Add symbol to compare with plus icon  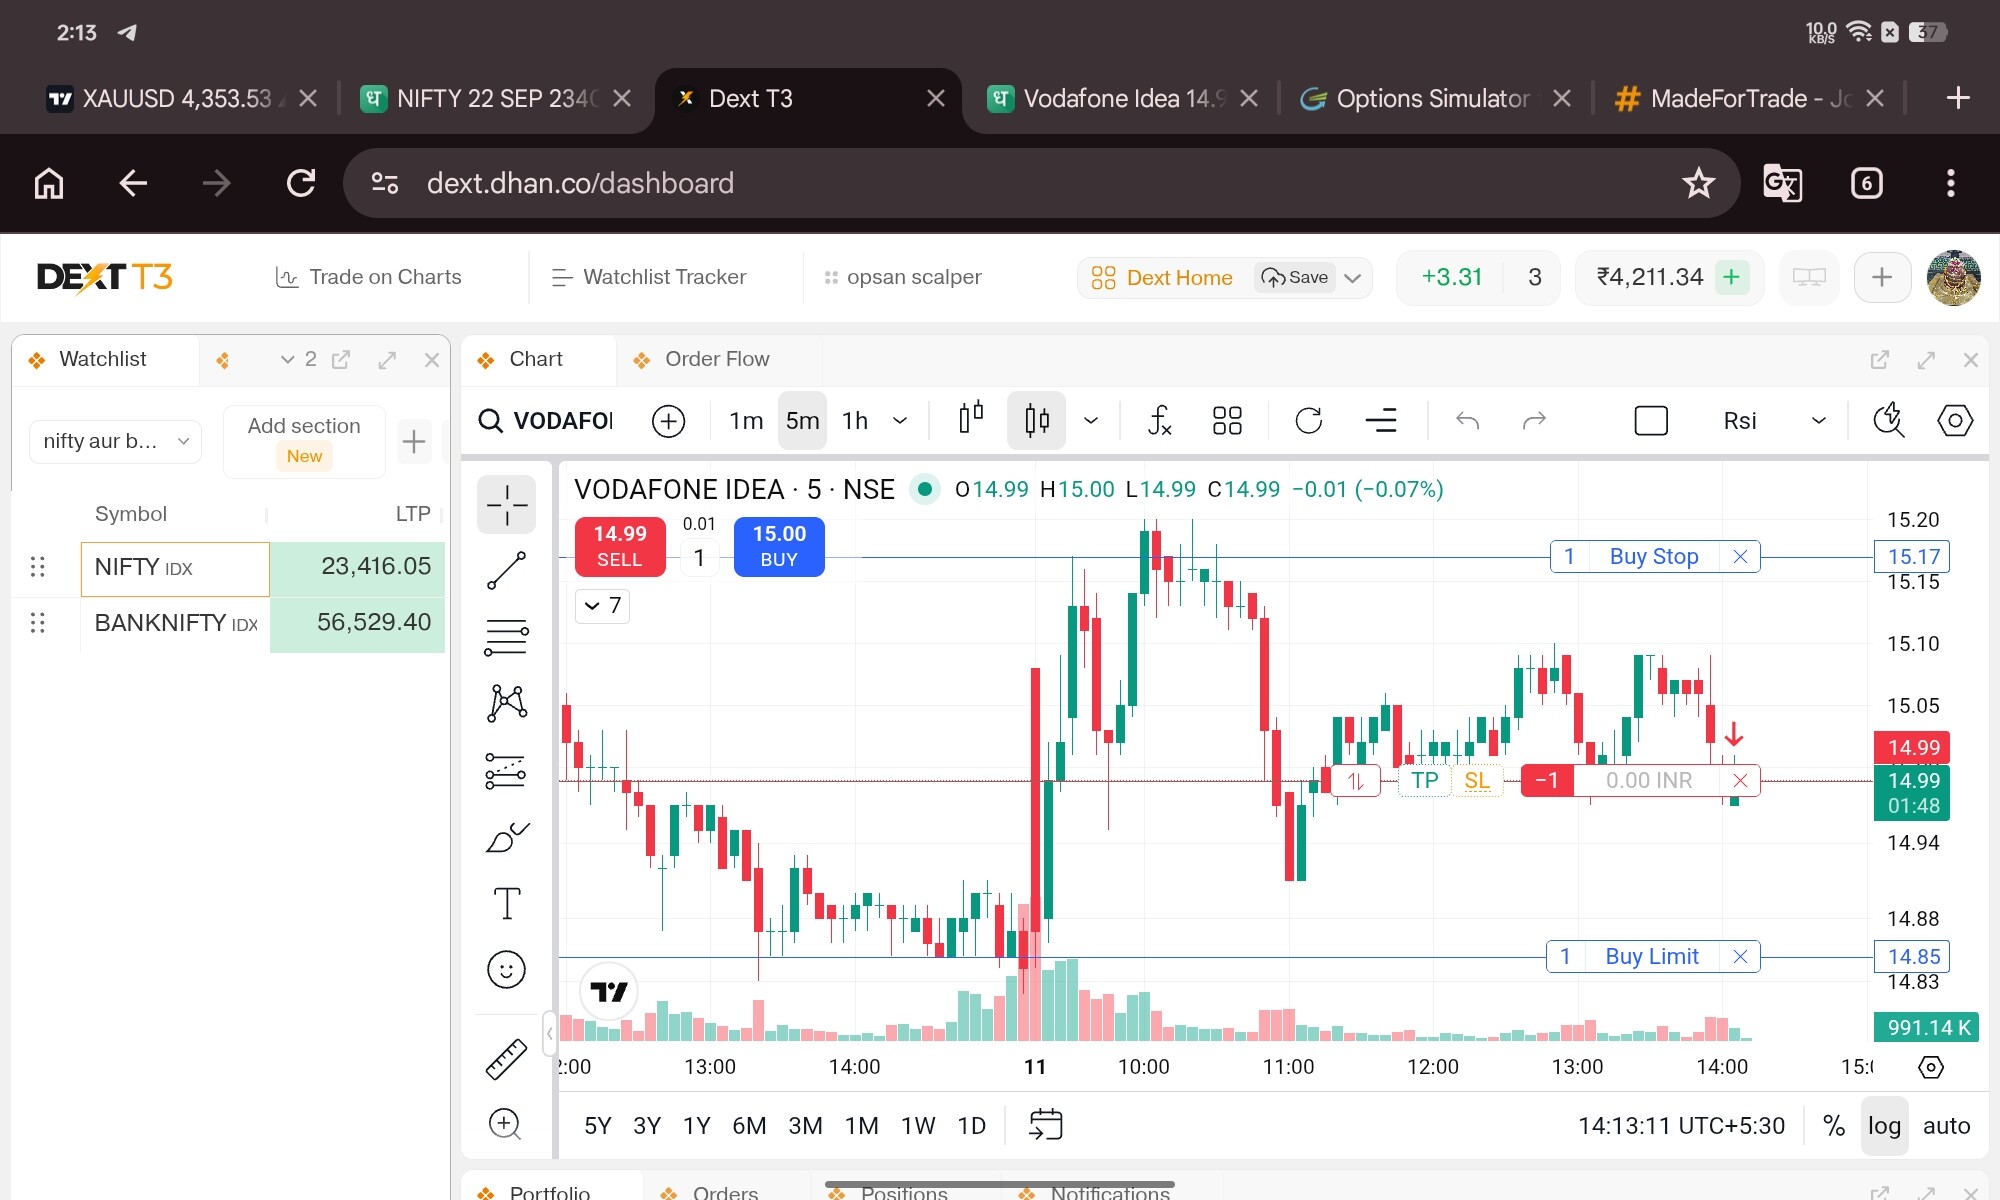668,421
